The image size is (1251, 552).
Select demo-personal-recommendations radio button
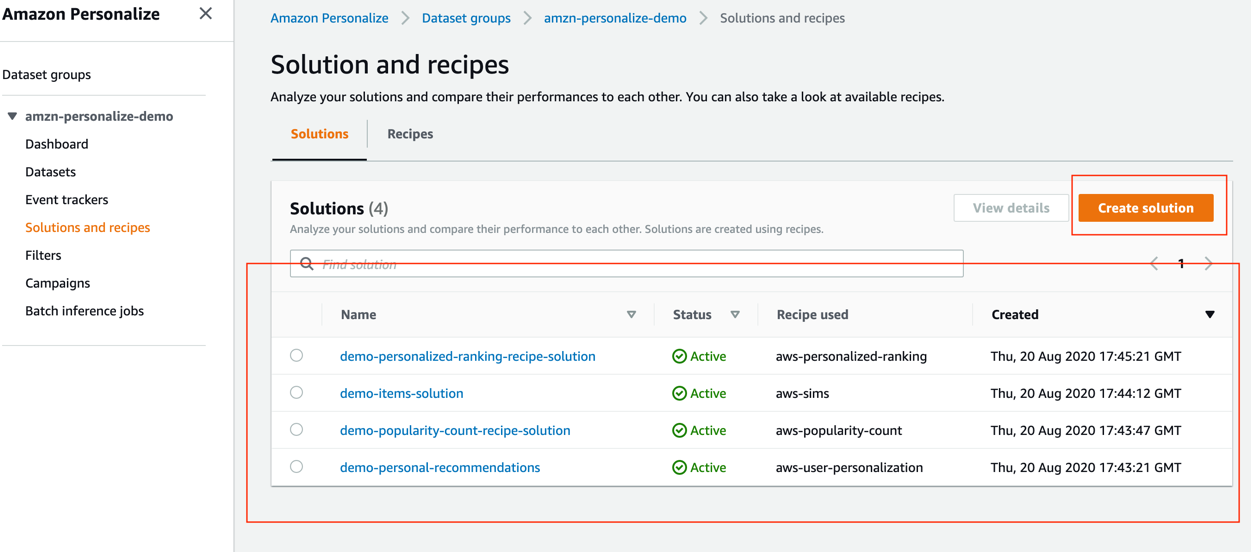tap(297, 467)
